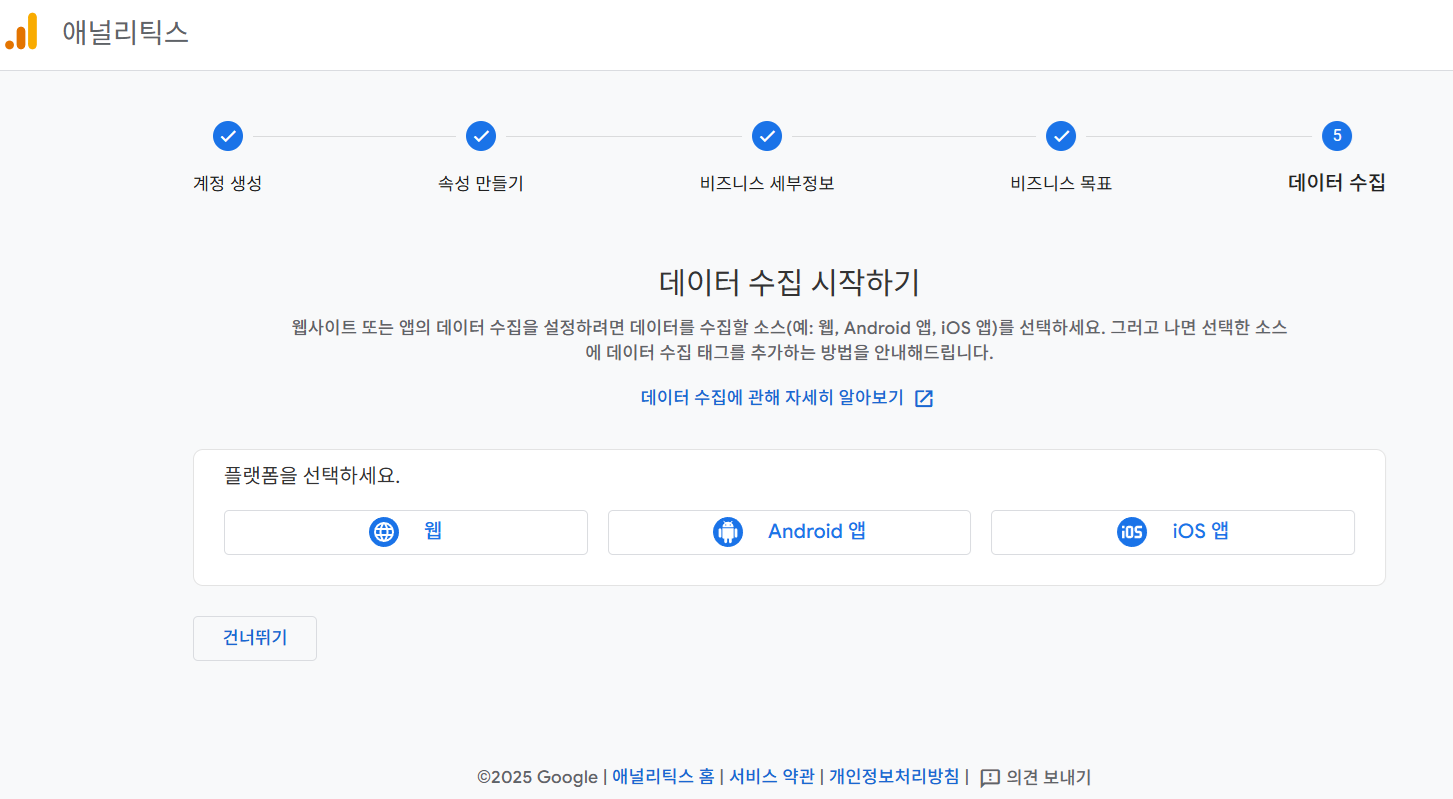Click the checkmark icon above 비즈니스 목표
The width and height of the screenshot is (1453, 799).
click(x=1059, y=136)
